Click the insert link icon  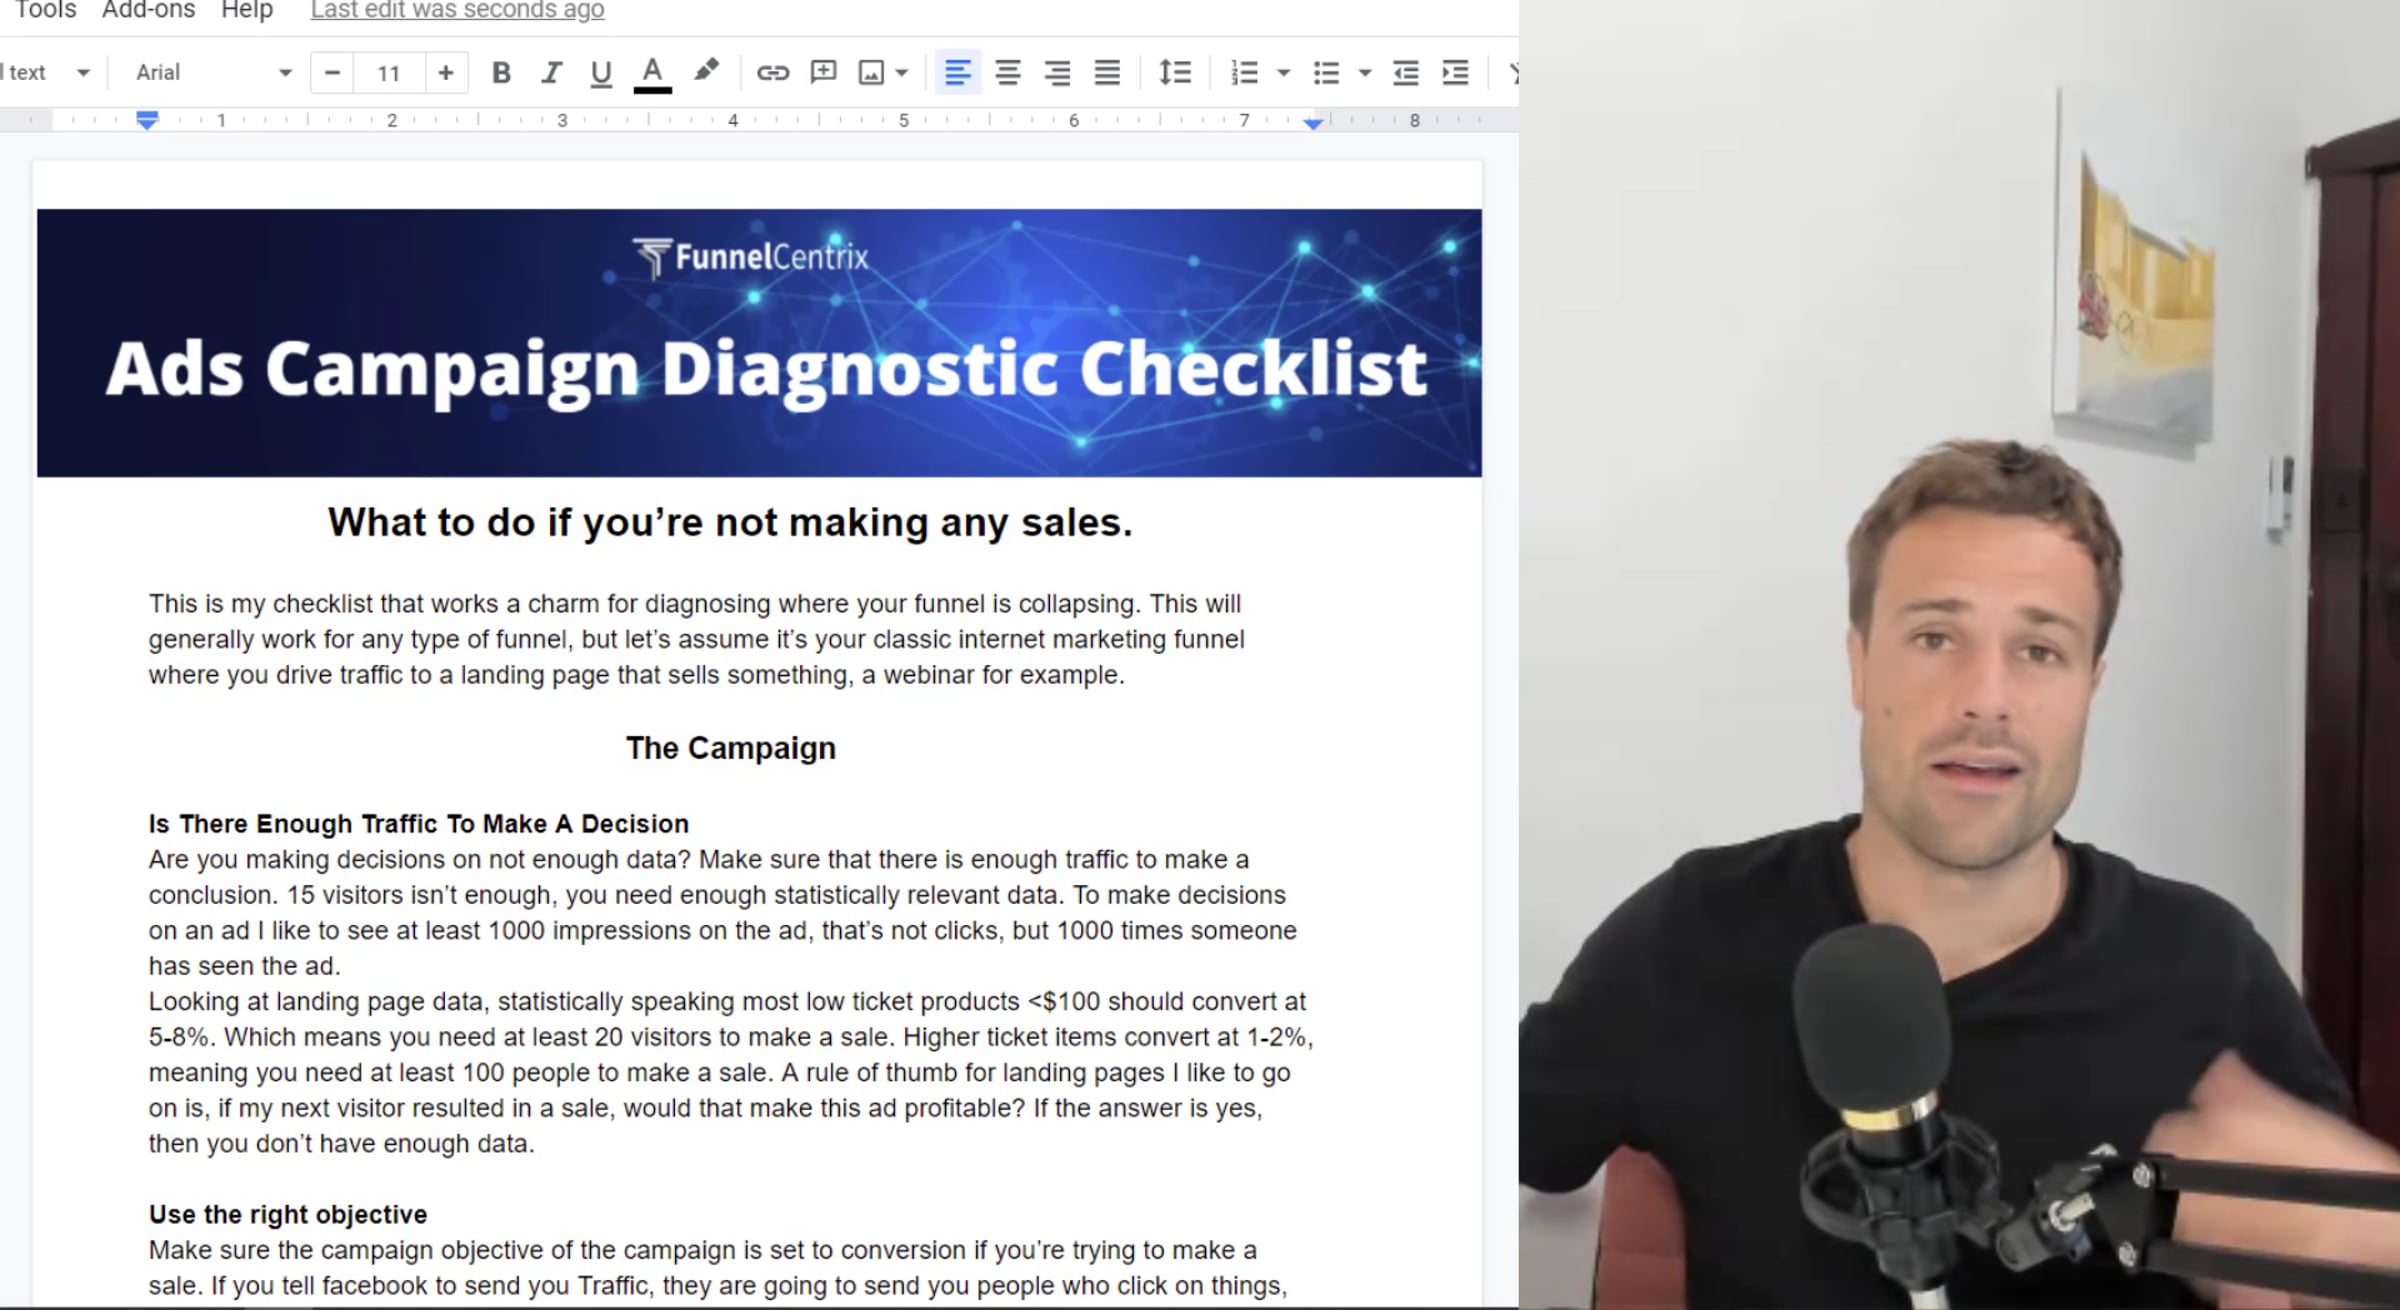click(772, 73)
